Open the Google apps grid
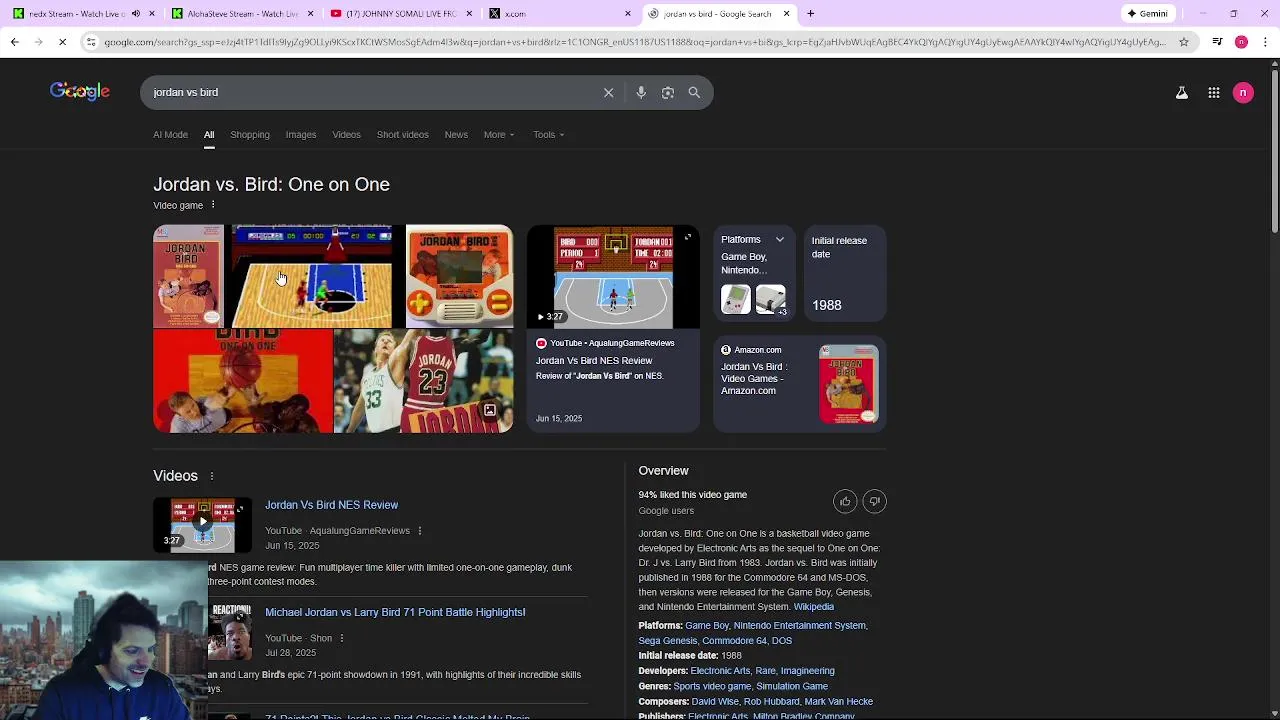Image resolution: width=1280 pixels, height=720 pixels. 1214,93
